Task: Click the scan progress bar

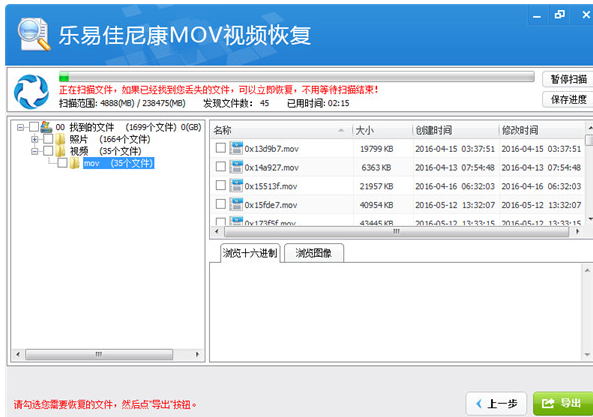Action: pyautogui.click(x=296, y=77)
